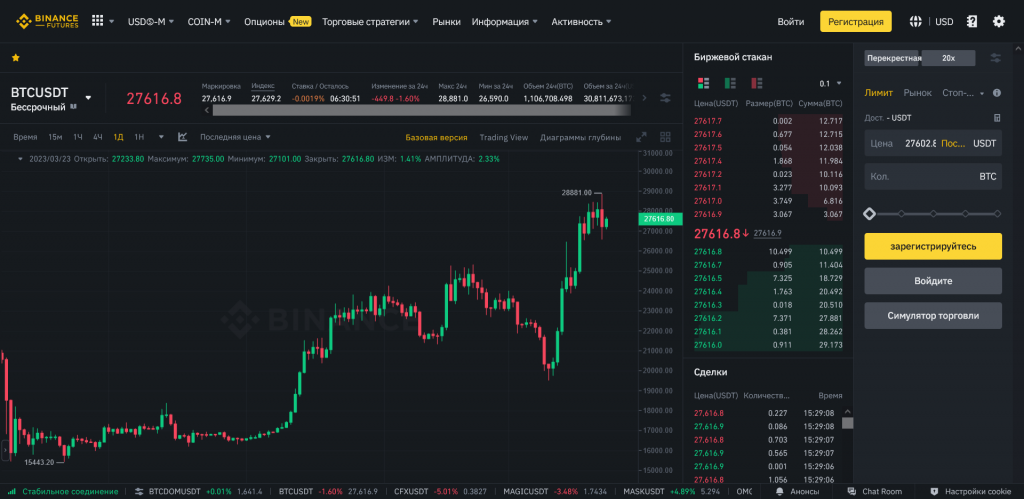The height and width of the screenshot is (499, 1024).
Task: Open the multi-chart grid layout icon
Action: [665, 137]
